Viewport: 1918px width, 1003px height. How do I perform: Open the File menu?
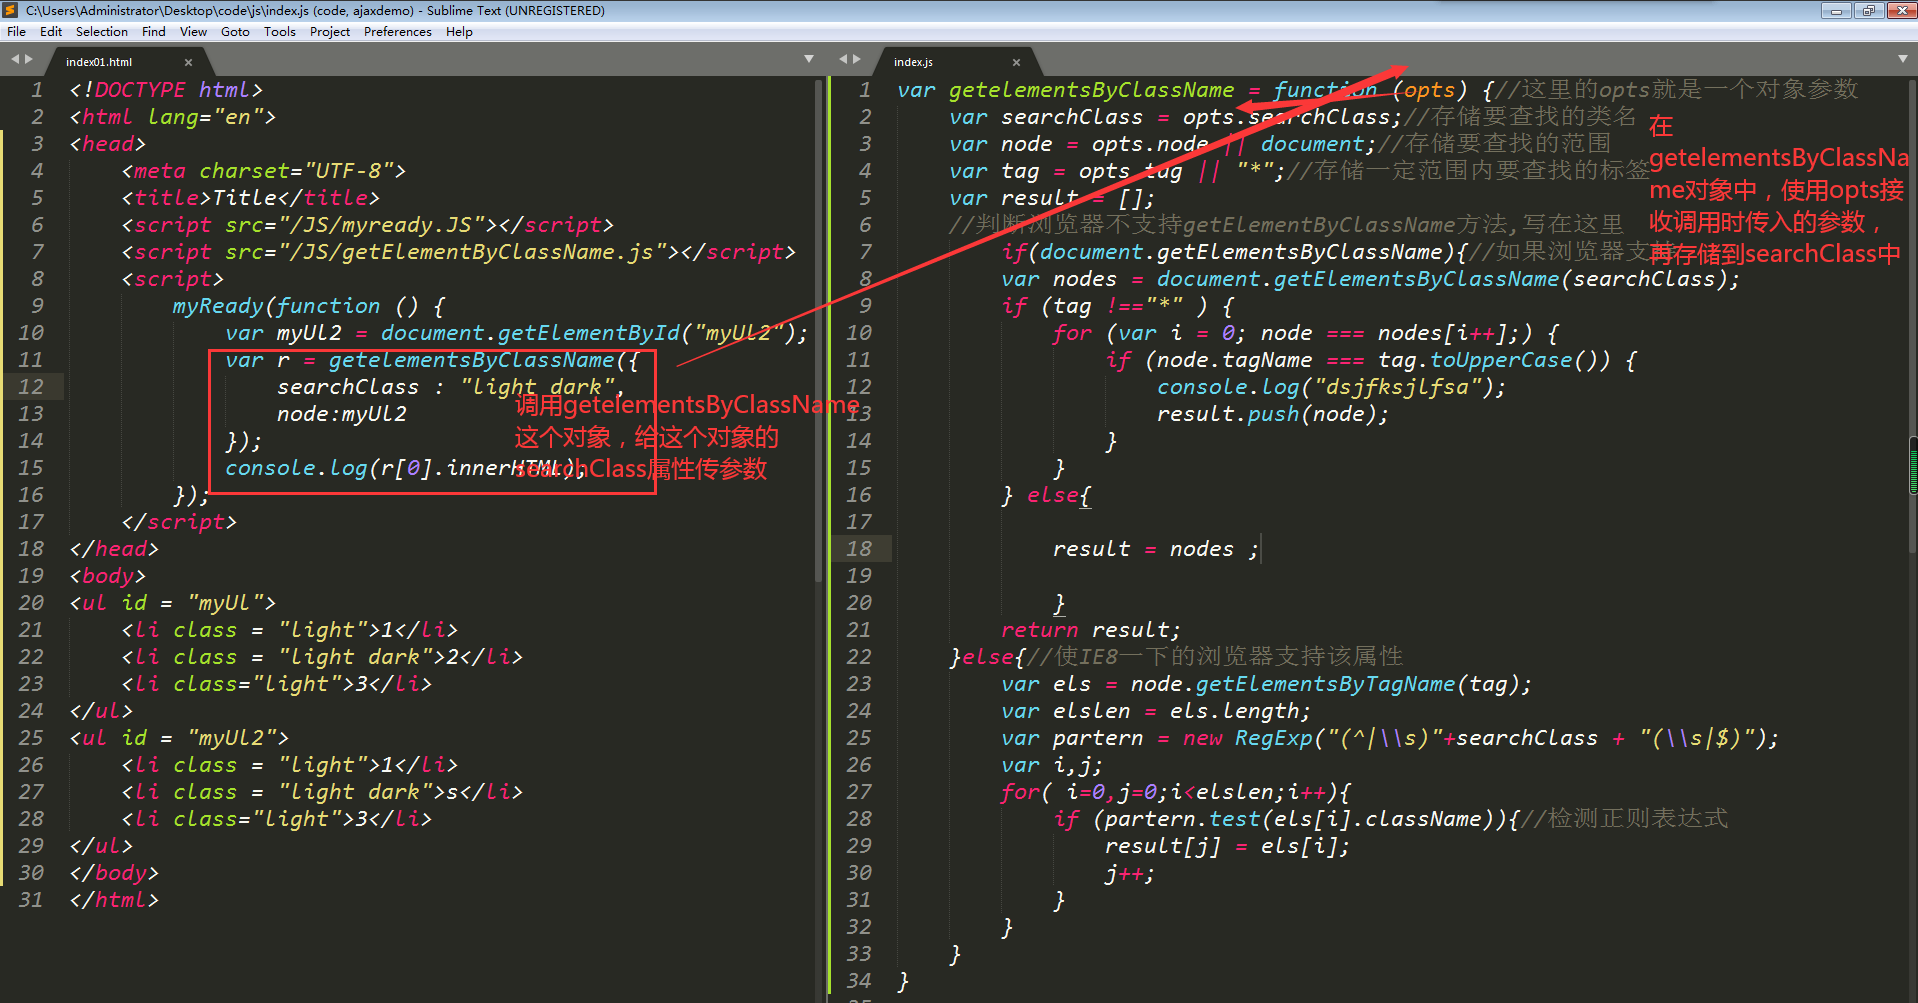16,32
